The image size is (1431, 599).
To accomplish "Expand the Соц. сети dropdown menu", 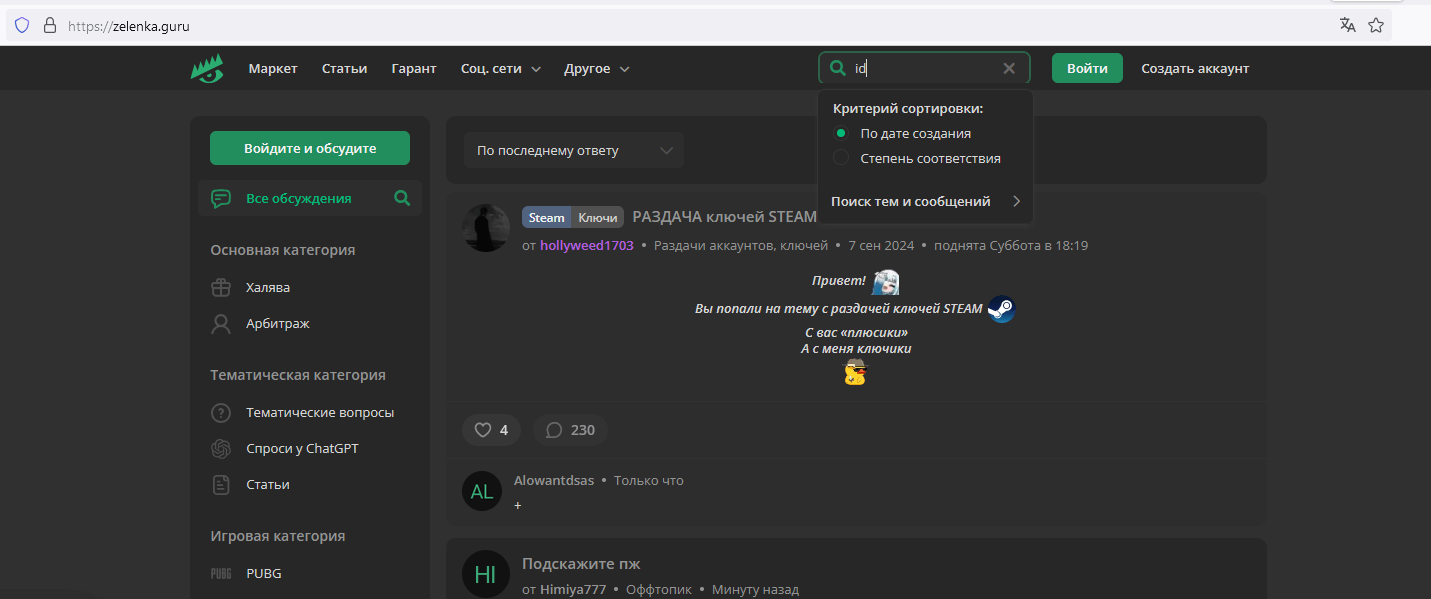I will pyautogui.click(x=501, y=69).
